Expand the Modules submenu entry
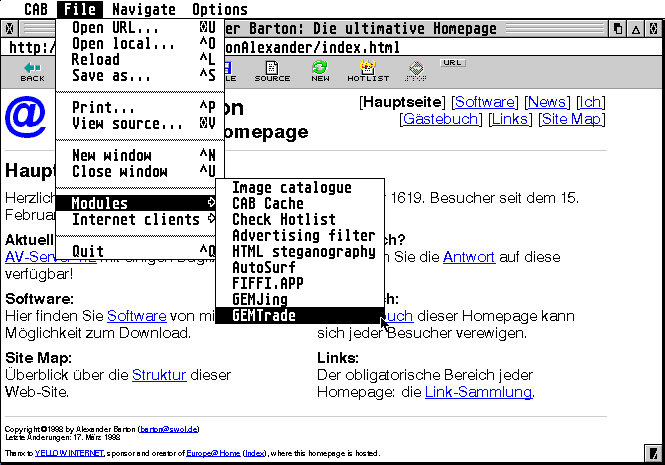The width and height of the screenshot is (665, 465). click(136, 203)
